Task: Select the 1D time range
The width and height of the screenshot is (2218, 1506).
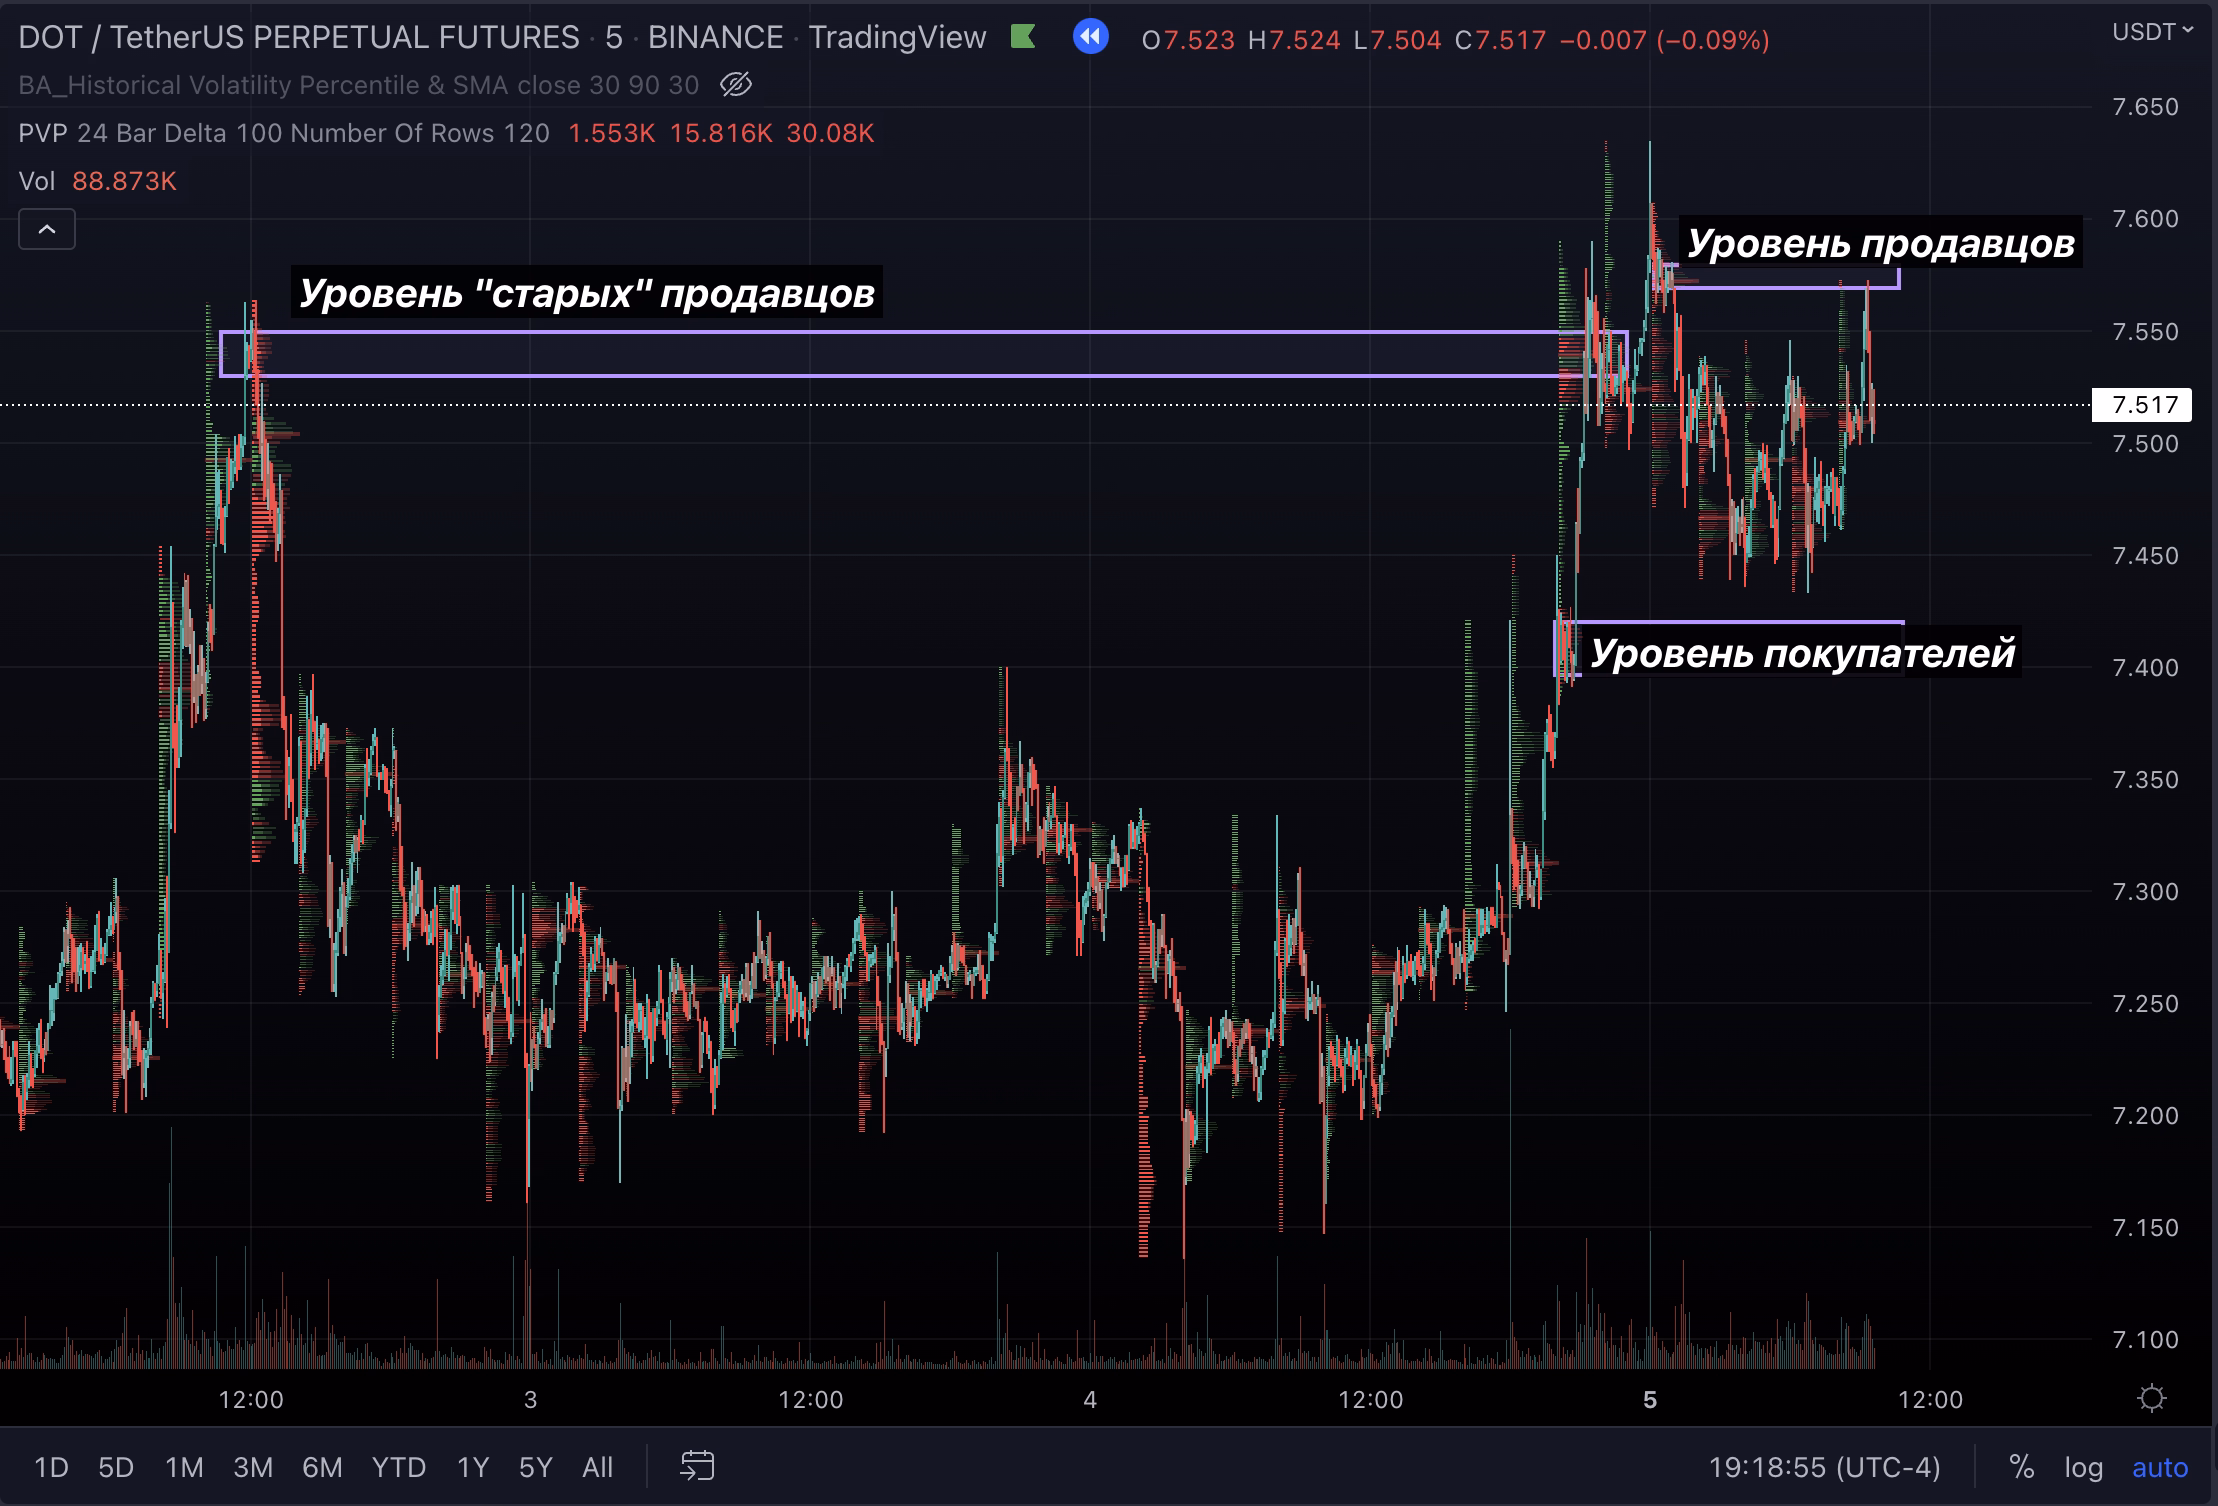Action: pos(51,1467)
